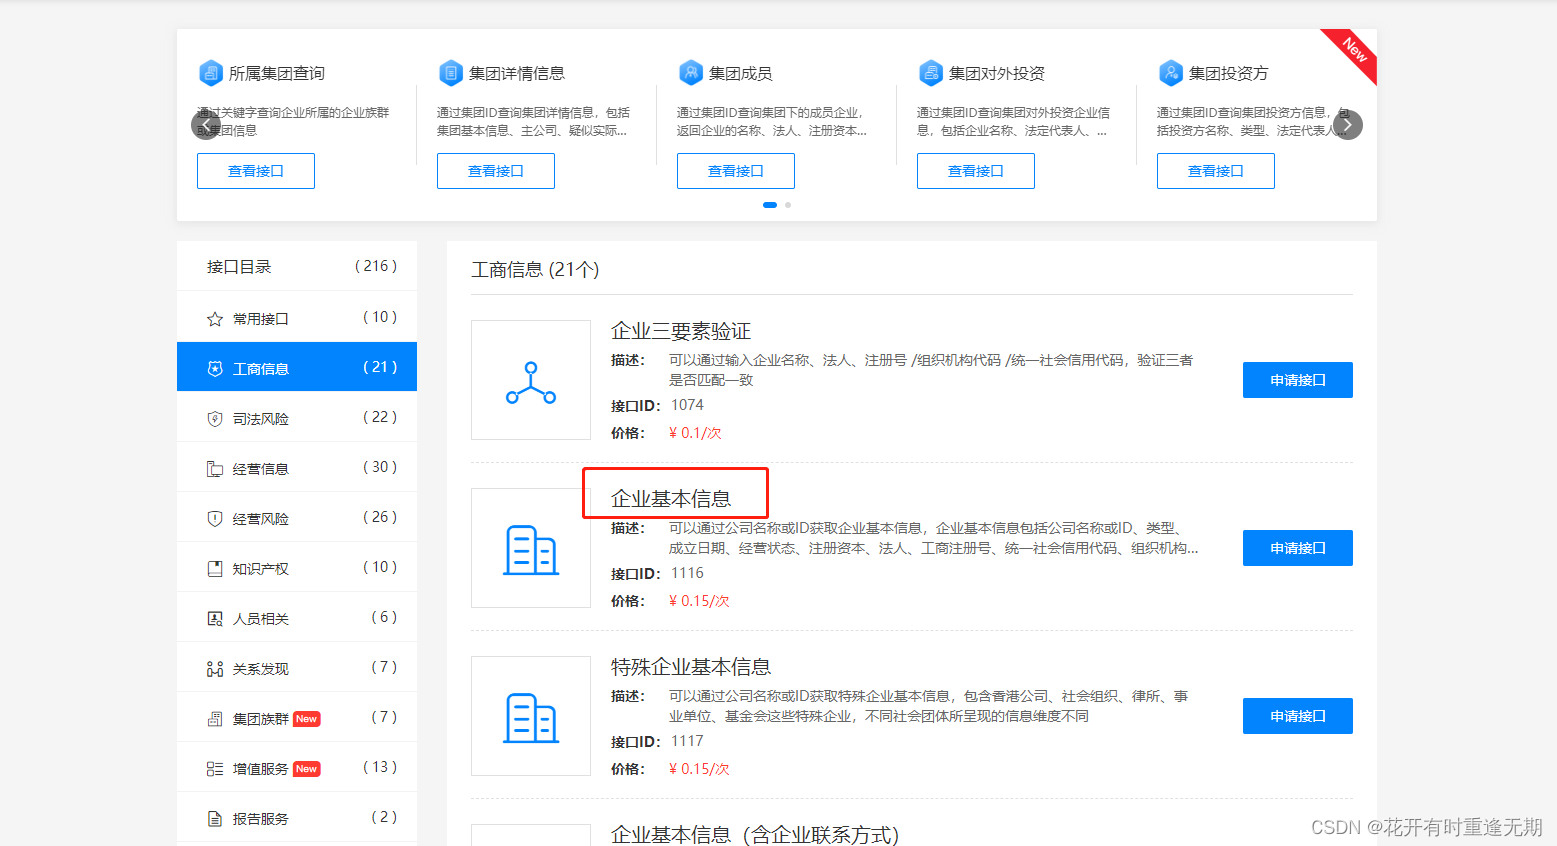Open 查看接口 for 集团成员
This screenshot has width=1557, height=846.
[736, 171]
